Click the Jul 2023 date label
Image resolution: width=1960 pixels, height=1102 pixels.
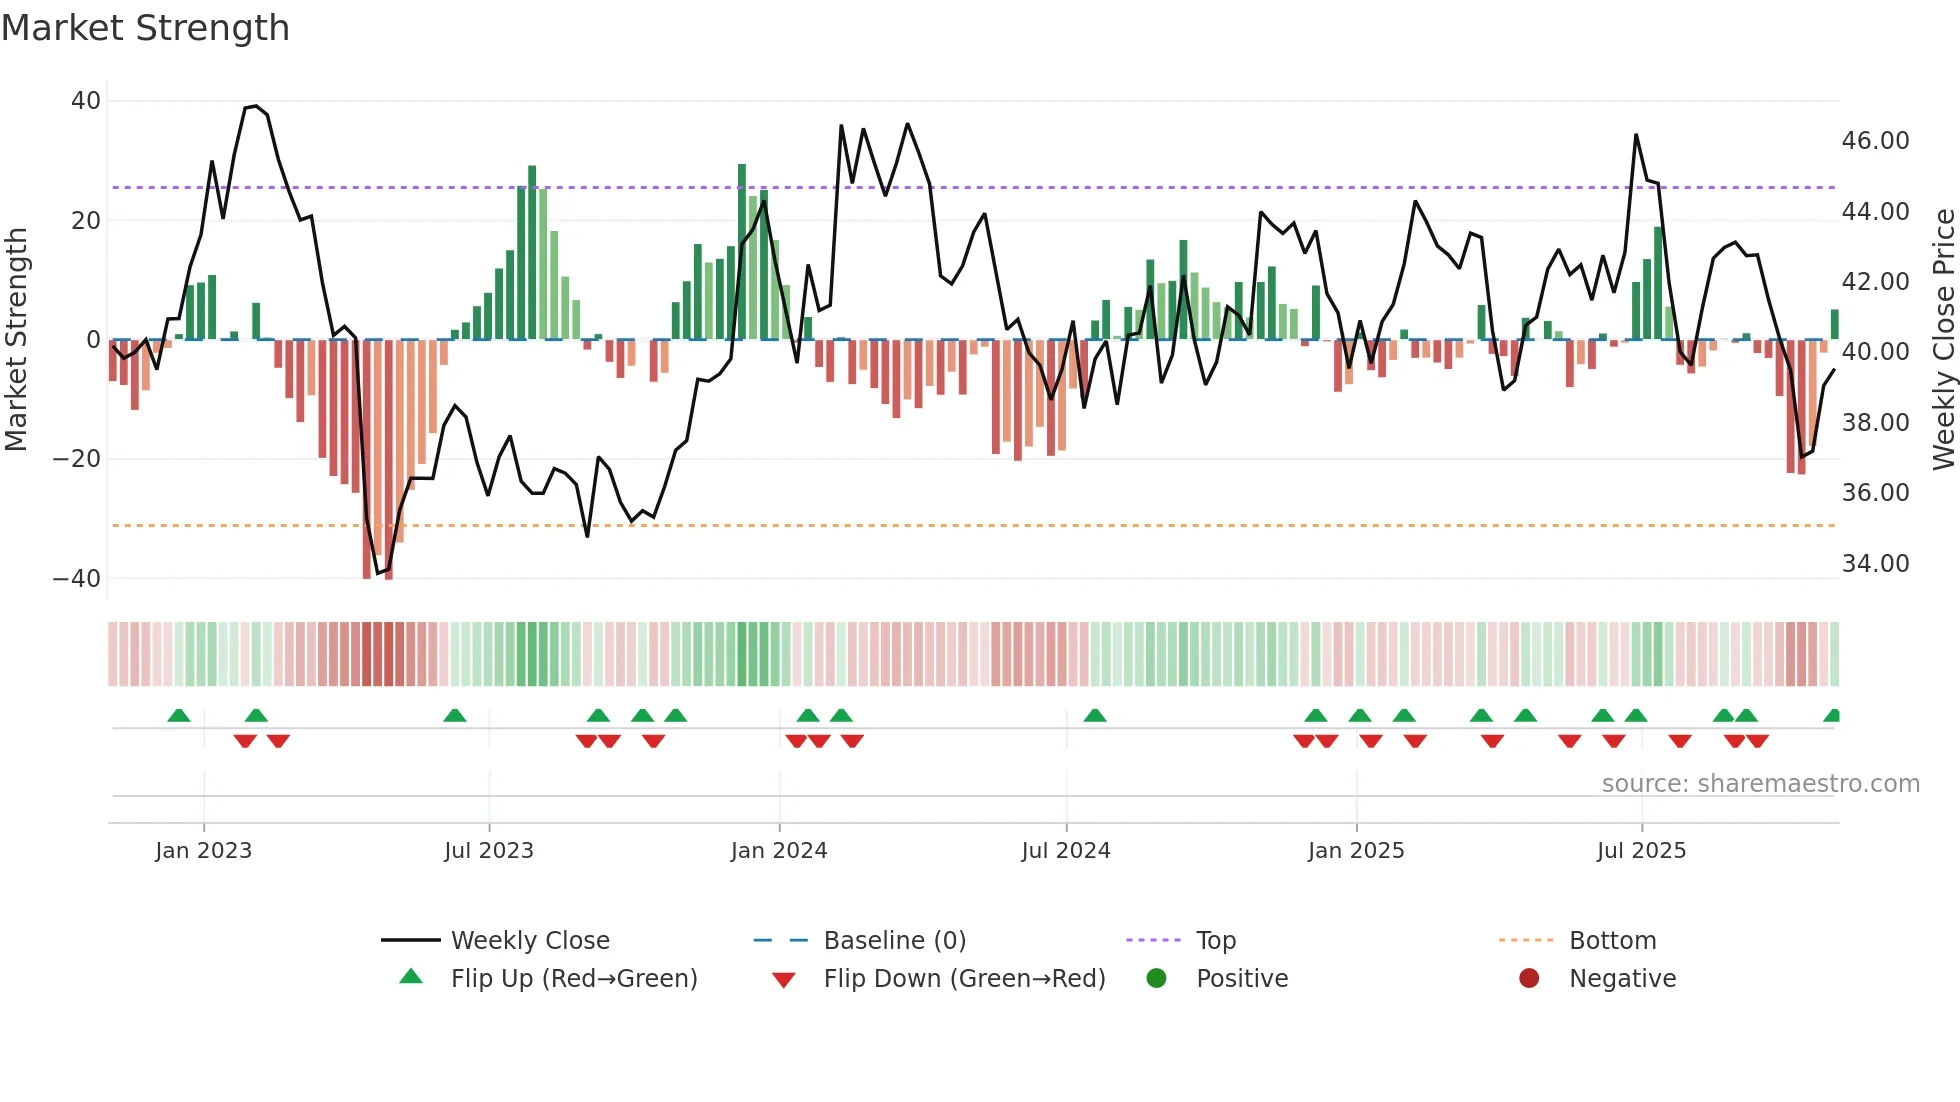pyautogui.click(x=489, y=851)
